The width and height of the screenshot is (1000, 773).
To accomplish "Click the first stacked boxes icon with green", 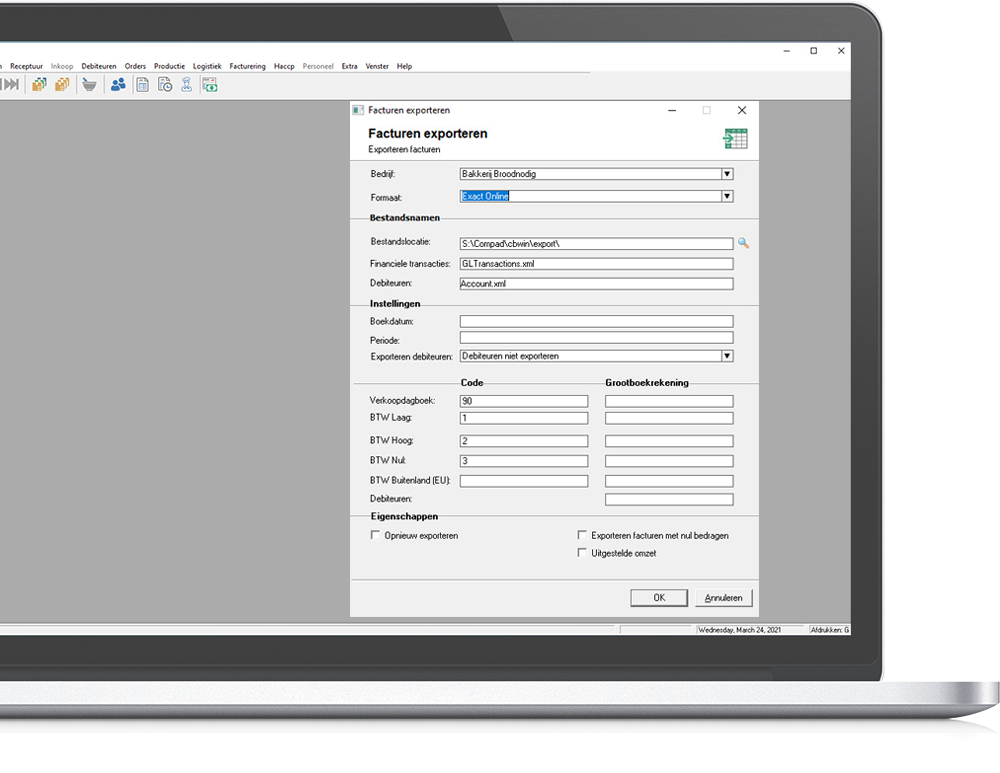I will click(x=39, y=84).
